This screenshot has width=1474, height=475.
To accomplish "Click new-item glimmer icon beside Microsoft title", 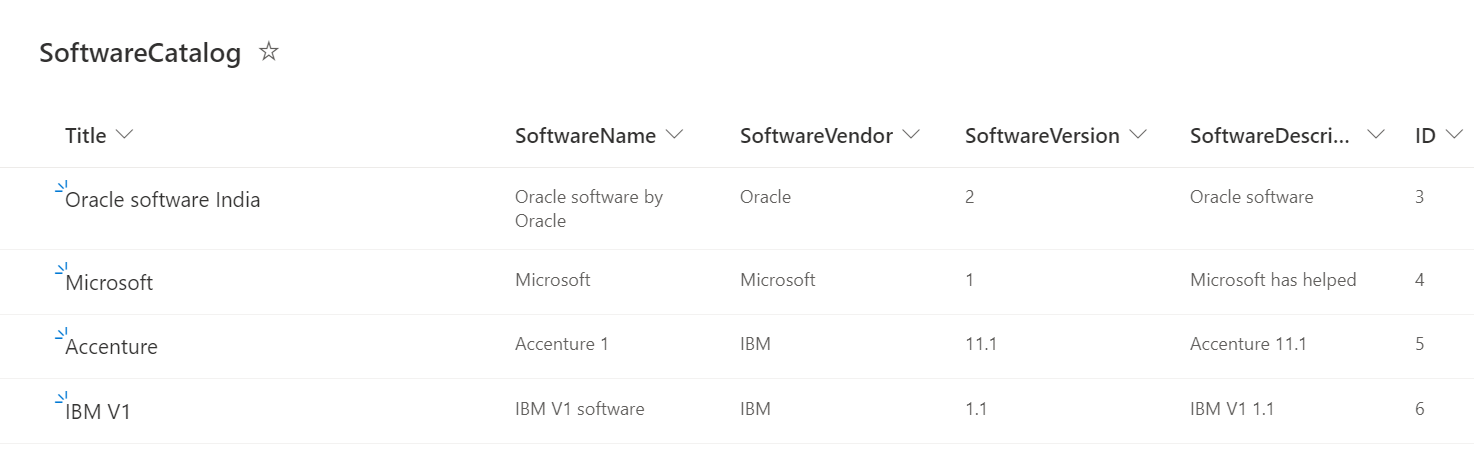I will coord(60,270).
